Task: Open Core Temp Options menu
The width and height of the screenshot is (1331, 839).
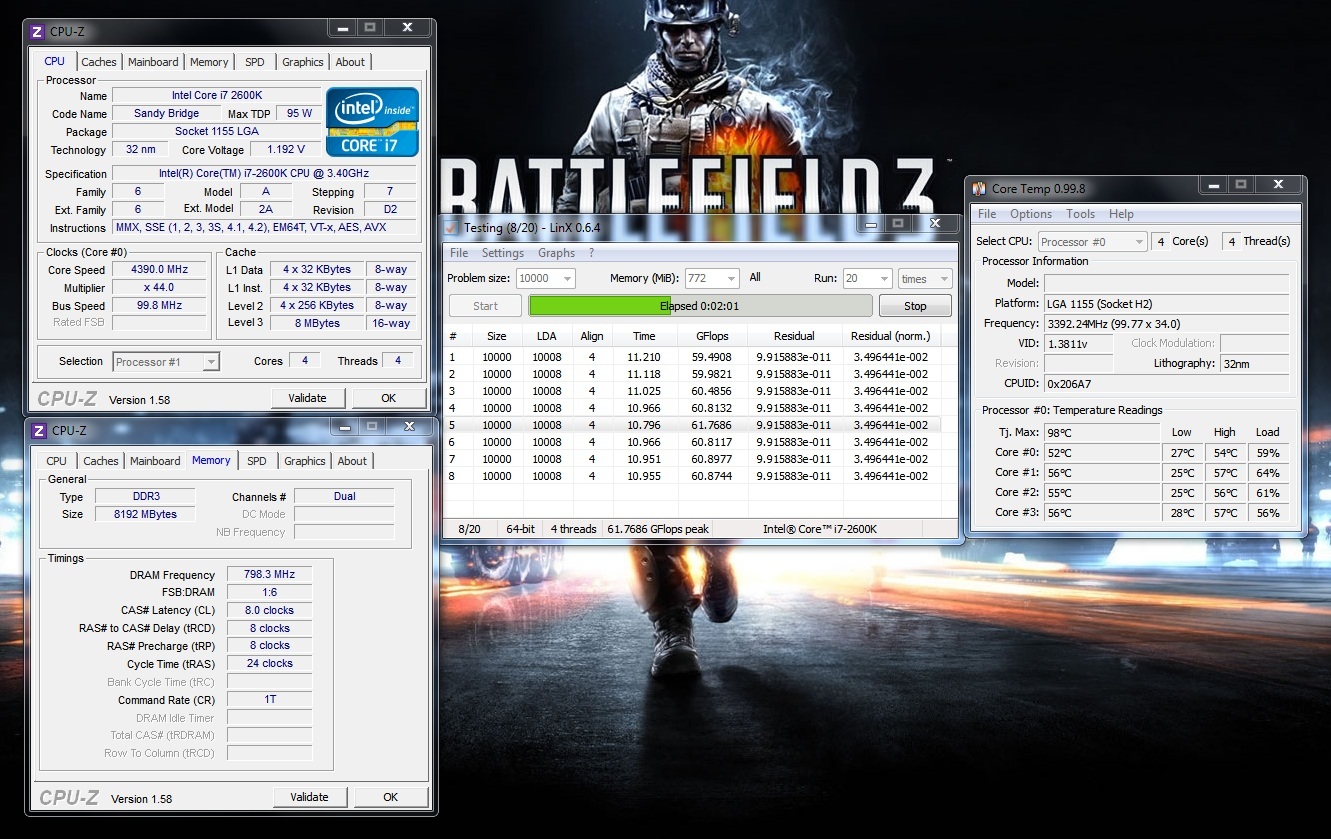Action: tap(1031, 214)
